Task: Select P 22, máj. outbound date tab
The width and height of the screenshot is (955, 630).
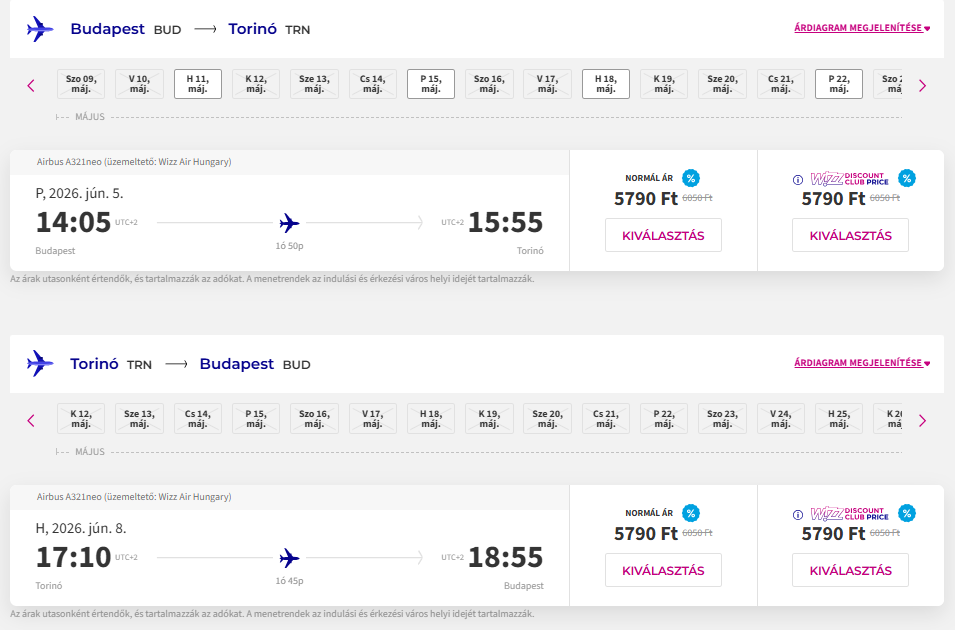Action: [839, 84]
